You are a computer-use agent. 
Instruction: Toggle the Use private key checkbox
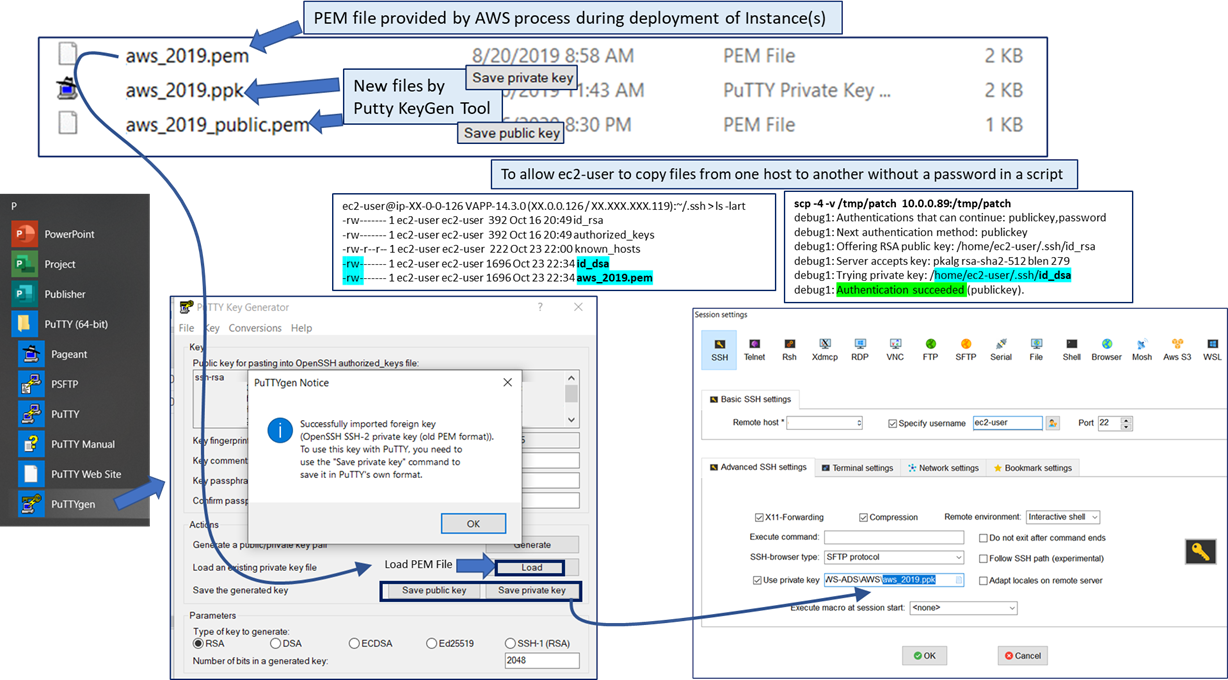[757, 580]
